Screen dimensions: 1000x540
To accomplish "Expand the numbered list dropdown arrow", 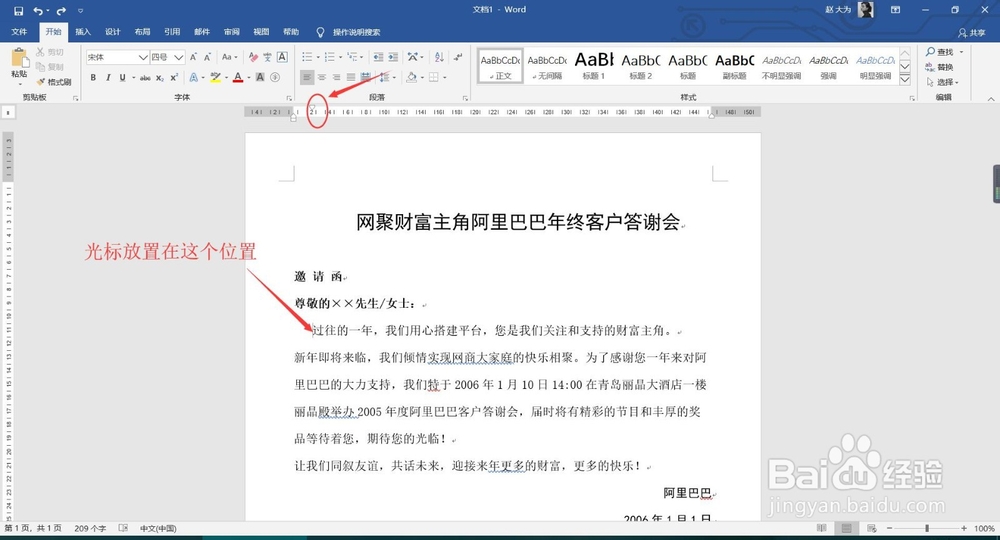I will point(340,57).
